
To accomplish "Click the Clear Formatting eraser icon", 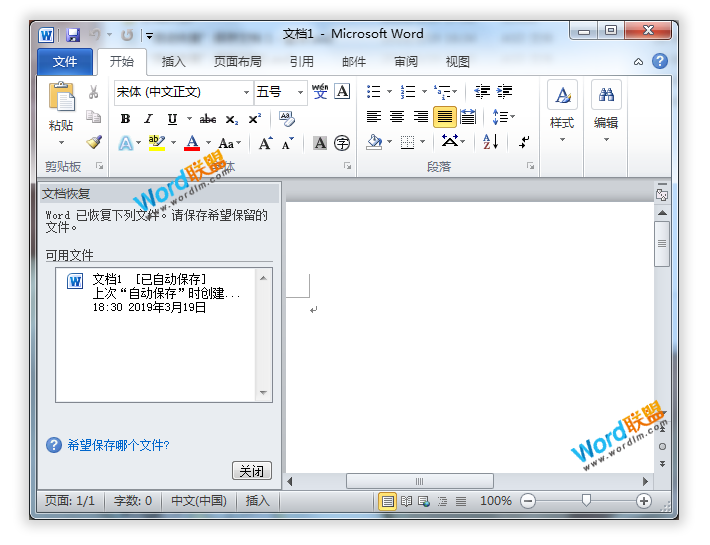I will (x=287, y=119).
